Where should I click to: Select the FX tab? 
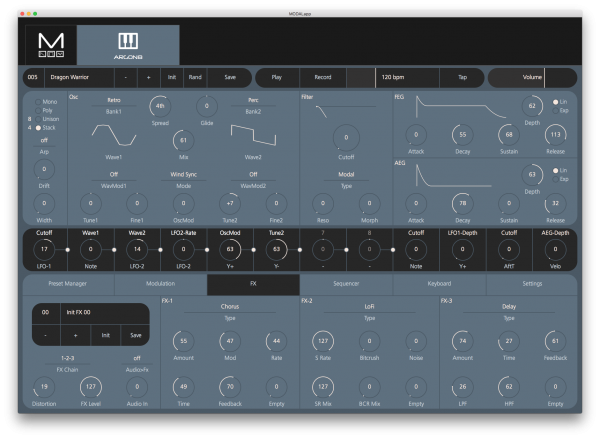tap(253, 284)
